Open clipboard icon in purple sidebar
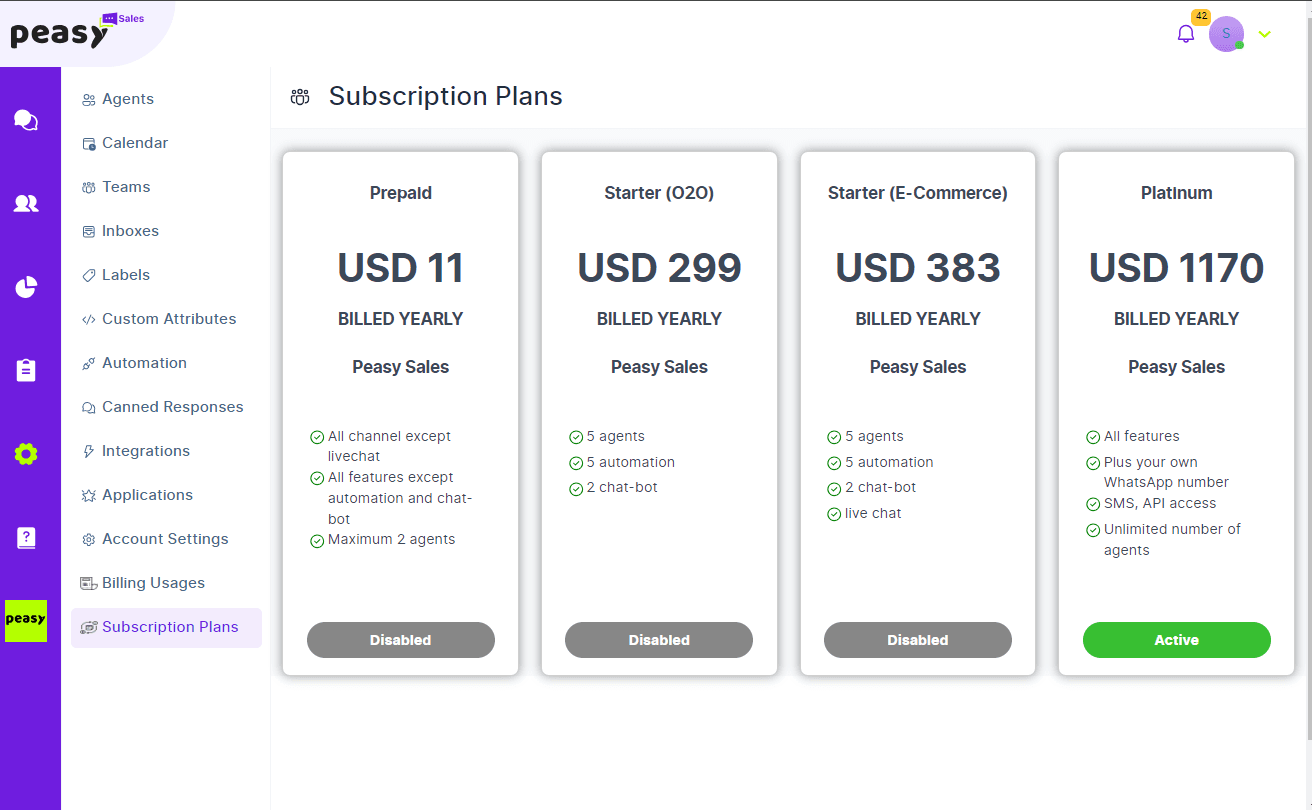 [26, 370]
